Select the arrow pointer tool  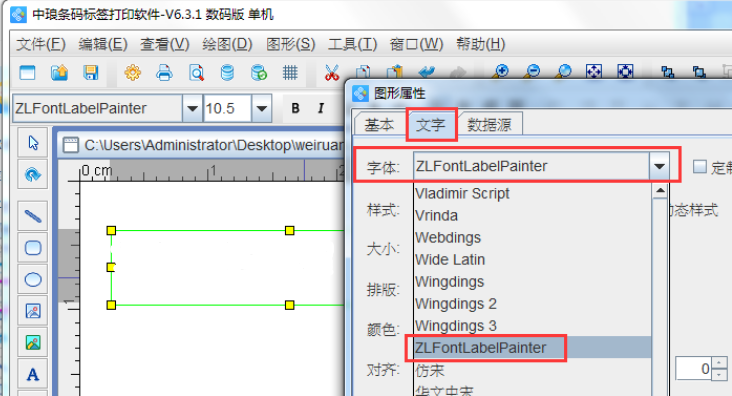coord(33,142)
